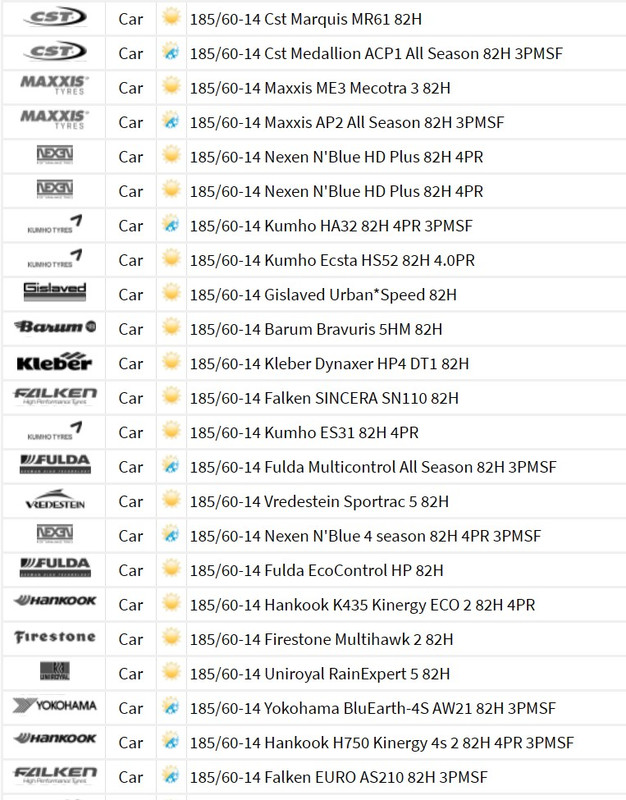The image size is (626, 800).
Task: Click CST logo in Marquis MR61 row
Action: [55, 18]
